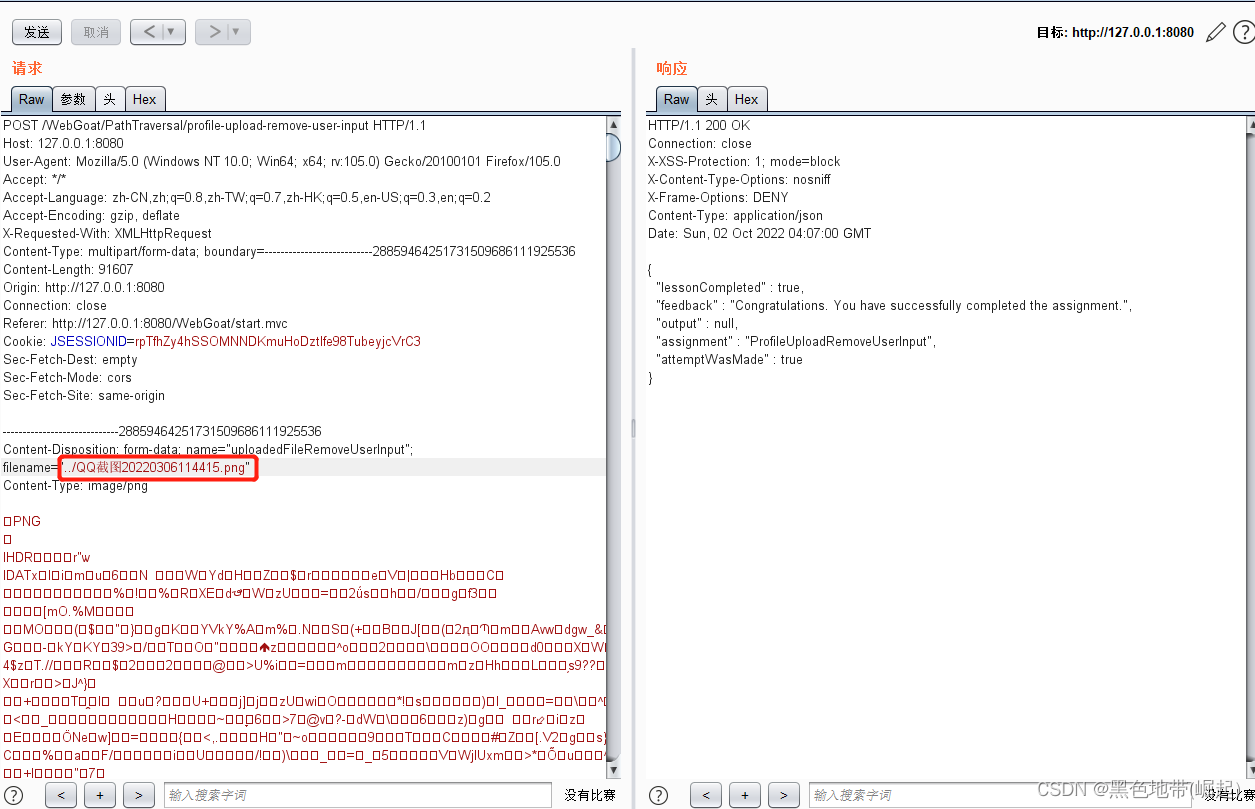Click the highlighted filename in the request body

(x=157, y=467)
